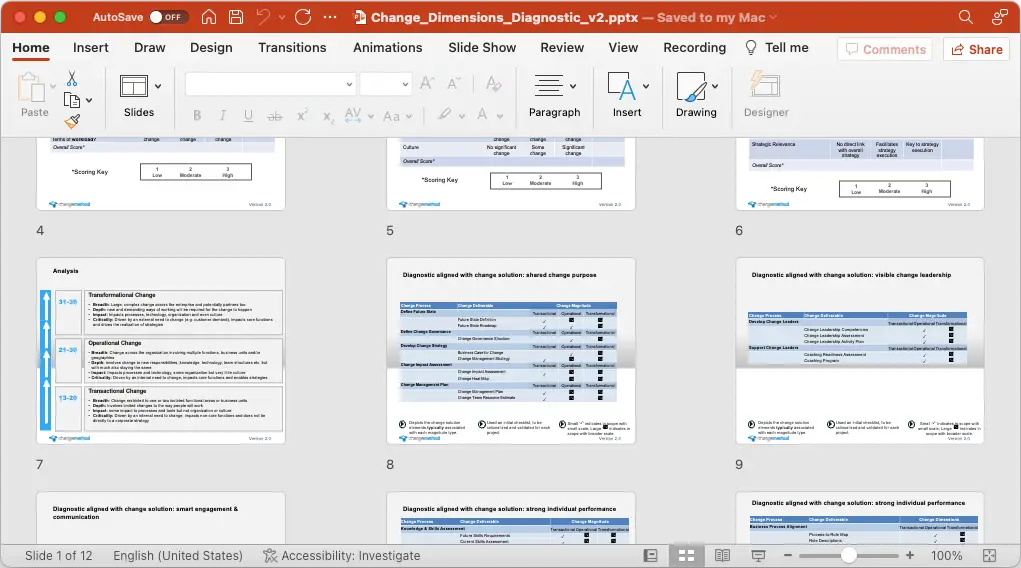The height and width of the screenshot is (568, 1021).
Task: Open the character spacing AV dropdown
Action: pos(359,116)
